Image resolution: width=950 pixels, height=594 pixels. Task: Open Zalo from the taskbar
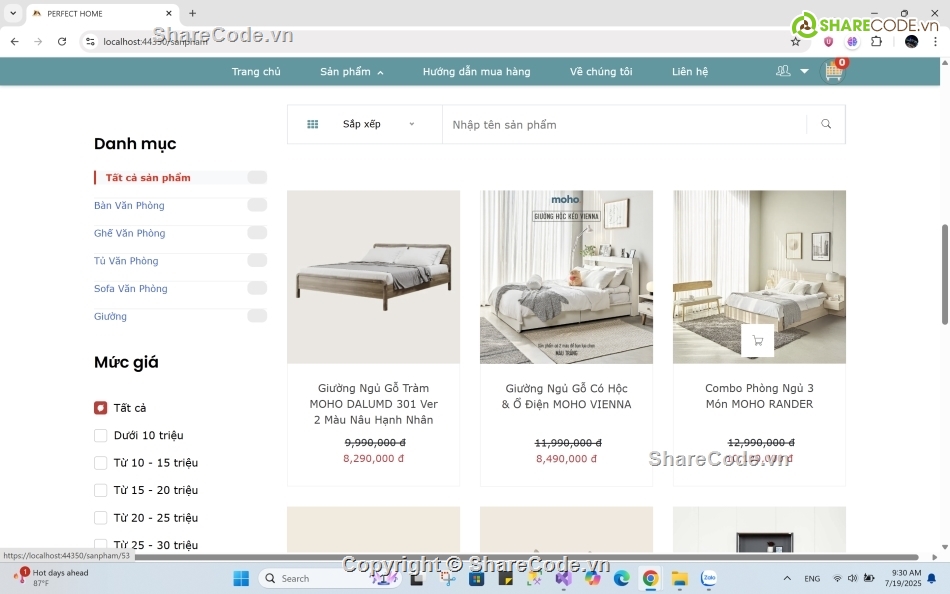pyautogui.click(x=708, y=578)
